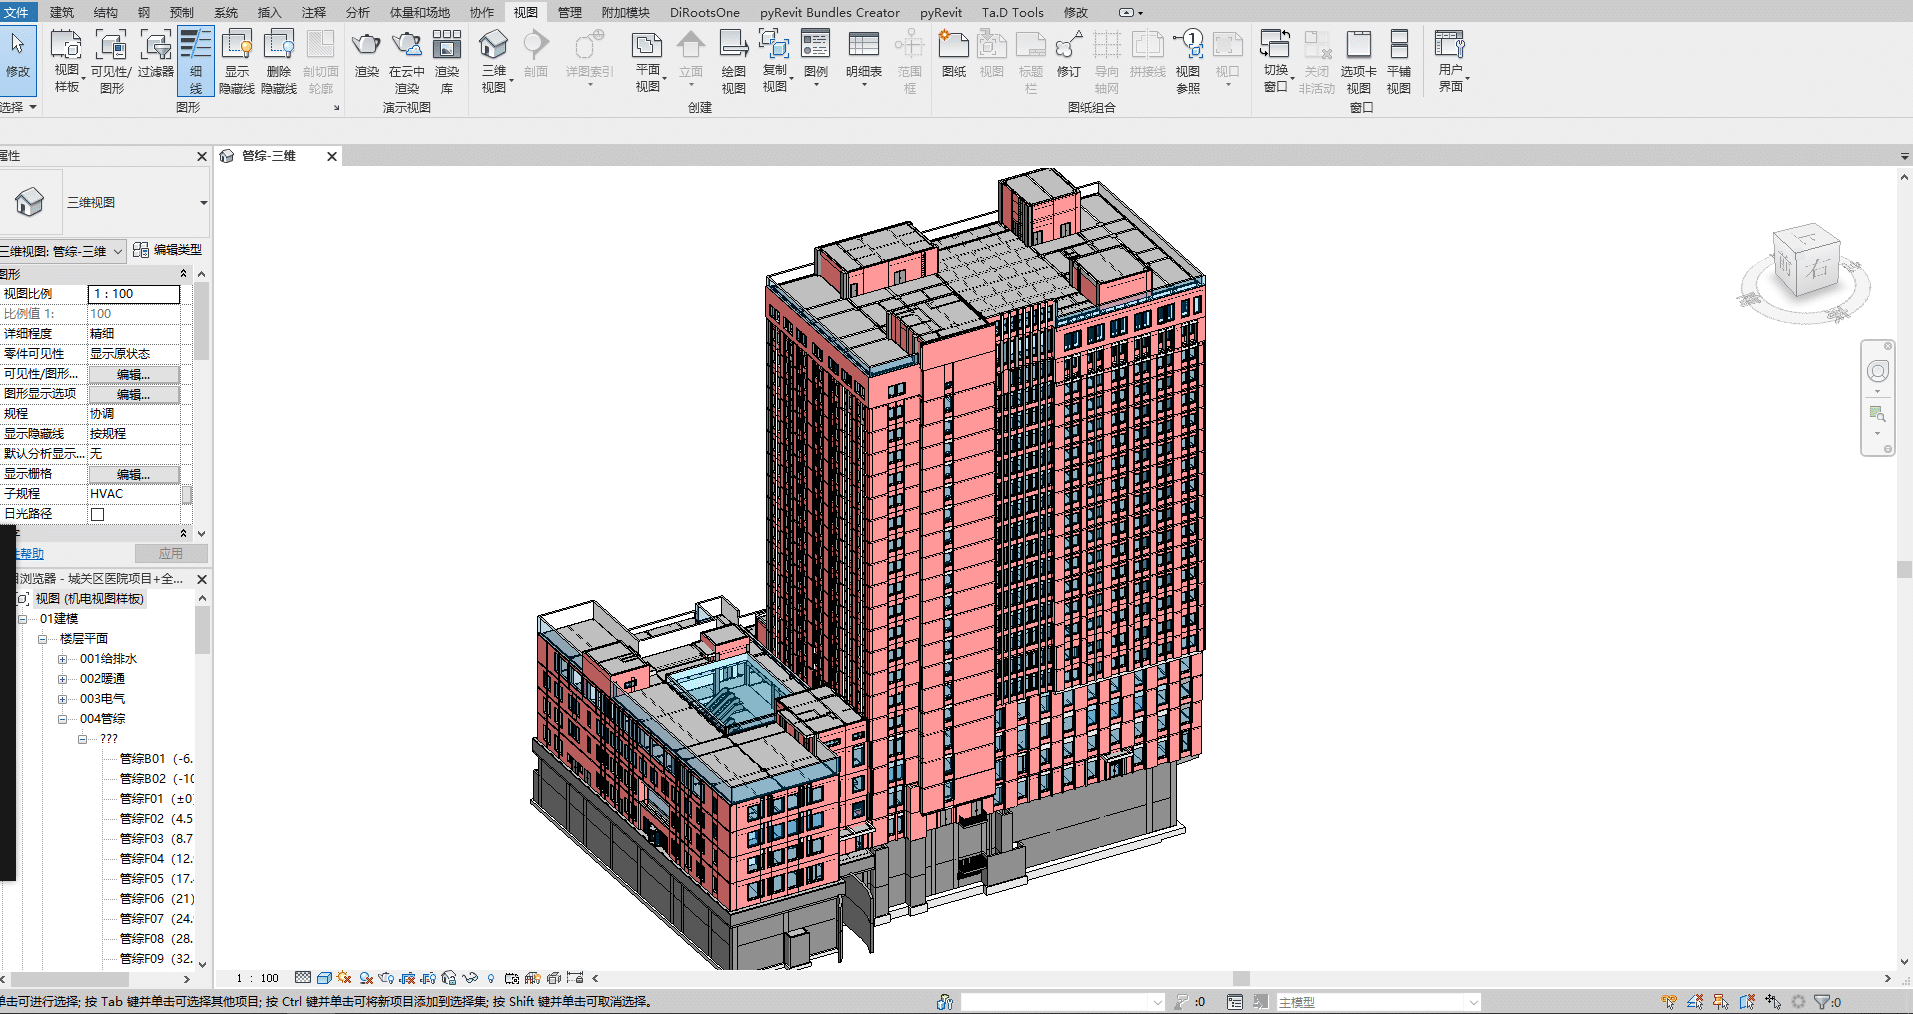This screenshot has height=1014, width=1913.
Task: Open view 管综B01 in project browser
Action: point(156,759)
